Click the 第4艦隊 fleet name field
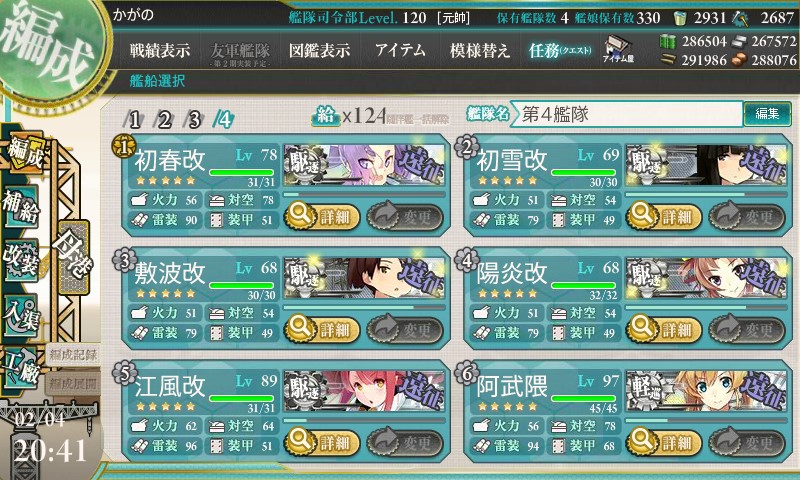The width and height of the screenshot is (800, 480). [x=627, y=114]
